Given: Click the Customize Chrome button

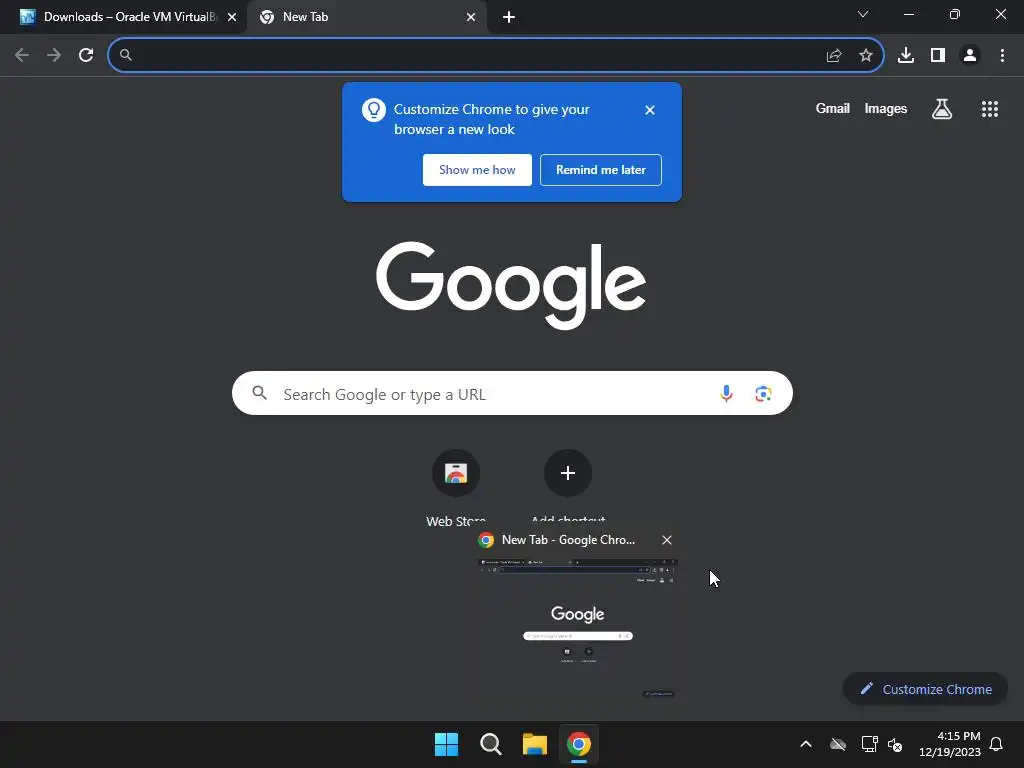Looking at the screenshot, I should (x=925, y=689).
